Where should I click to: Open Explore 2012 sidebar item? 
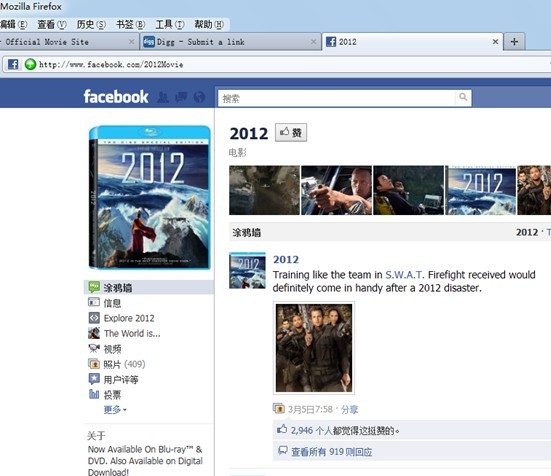point(122,318)
